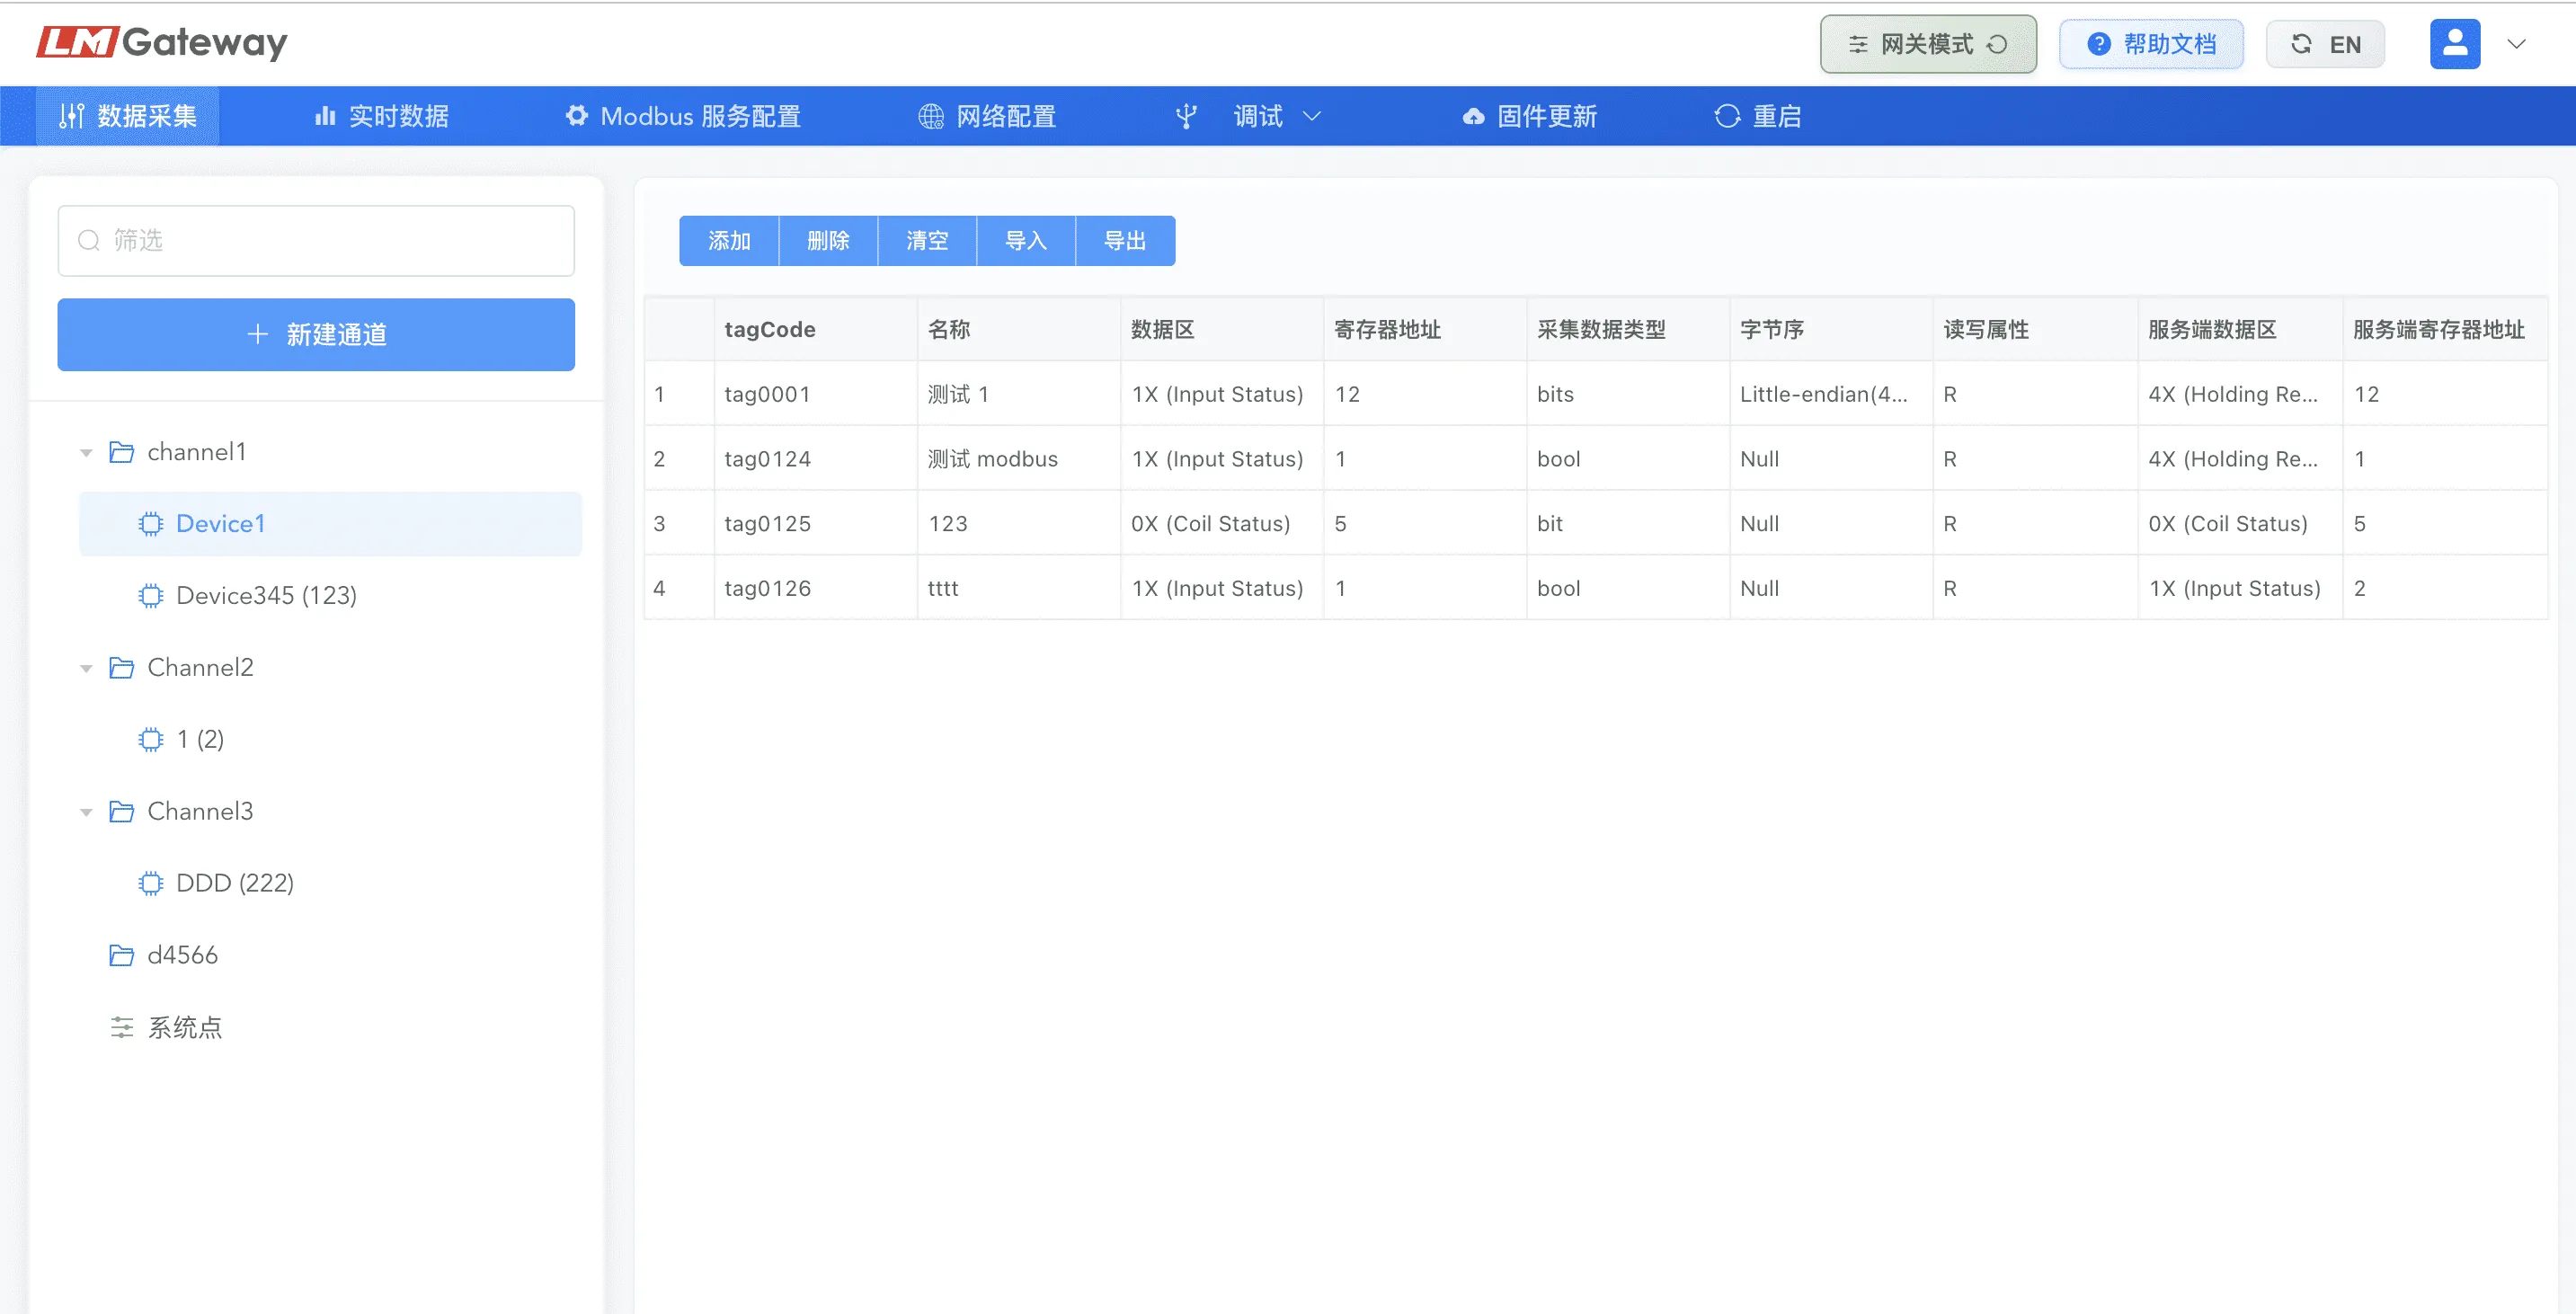
Task: Open the 调试 debug dropdown menu
Action: point(1258,116)
